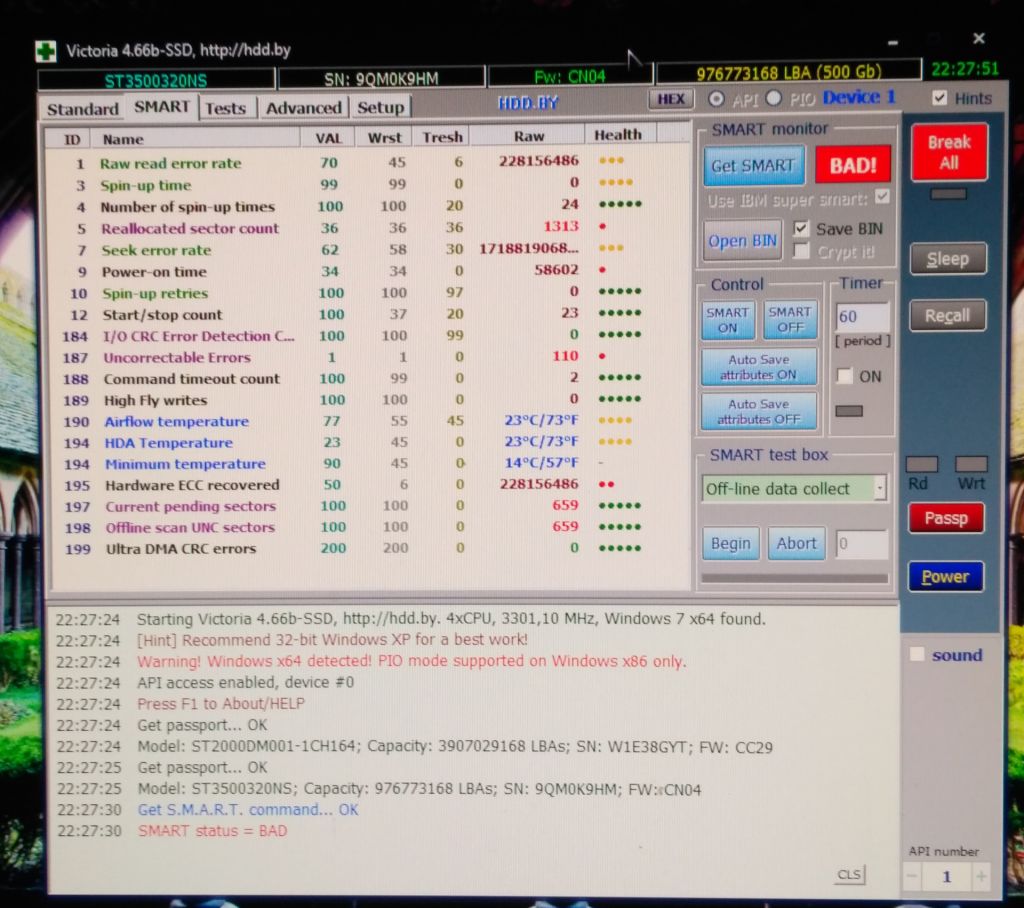Click the Break All button
Viewport: 1024px width, 908px height.
(949, 152)
